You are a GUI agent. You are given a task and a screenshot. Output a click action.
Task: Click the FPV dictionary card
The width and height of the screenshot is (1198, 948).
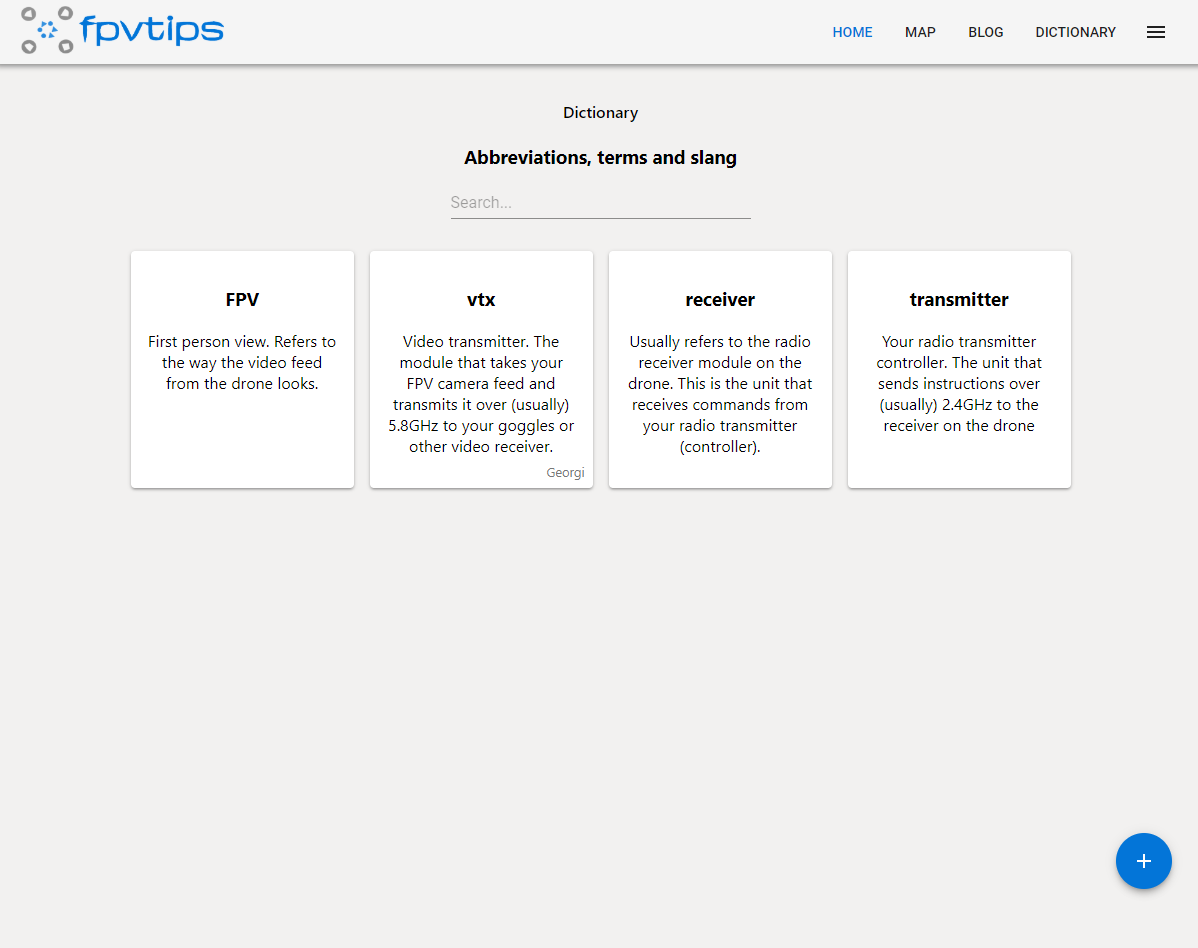pos(242,369)
